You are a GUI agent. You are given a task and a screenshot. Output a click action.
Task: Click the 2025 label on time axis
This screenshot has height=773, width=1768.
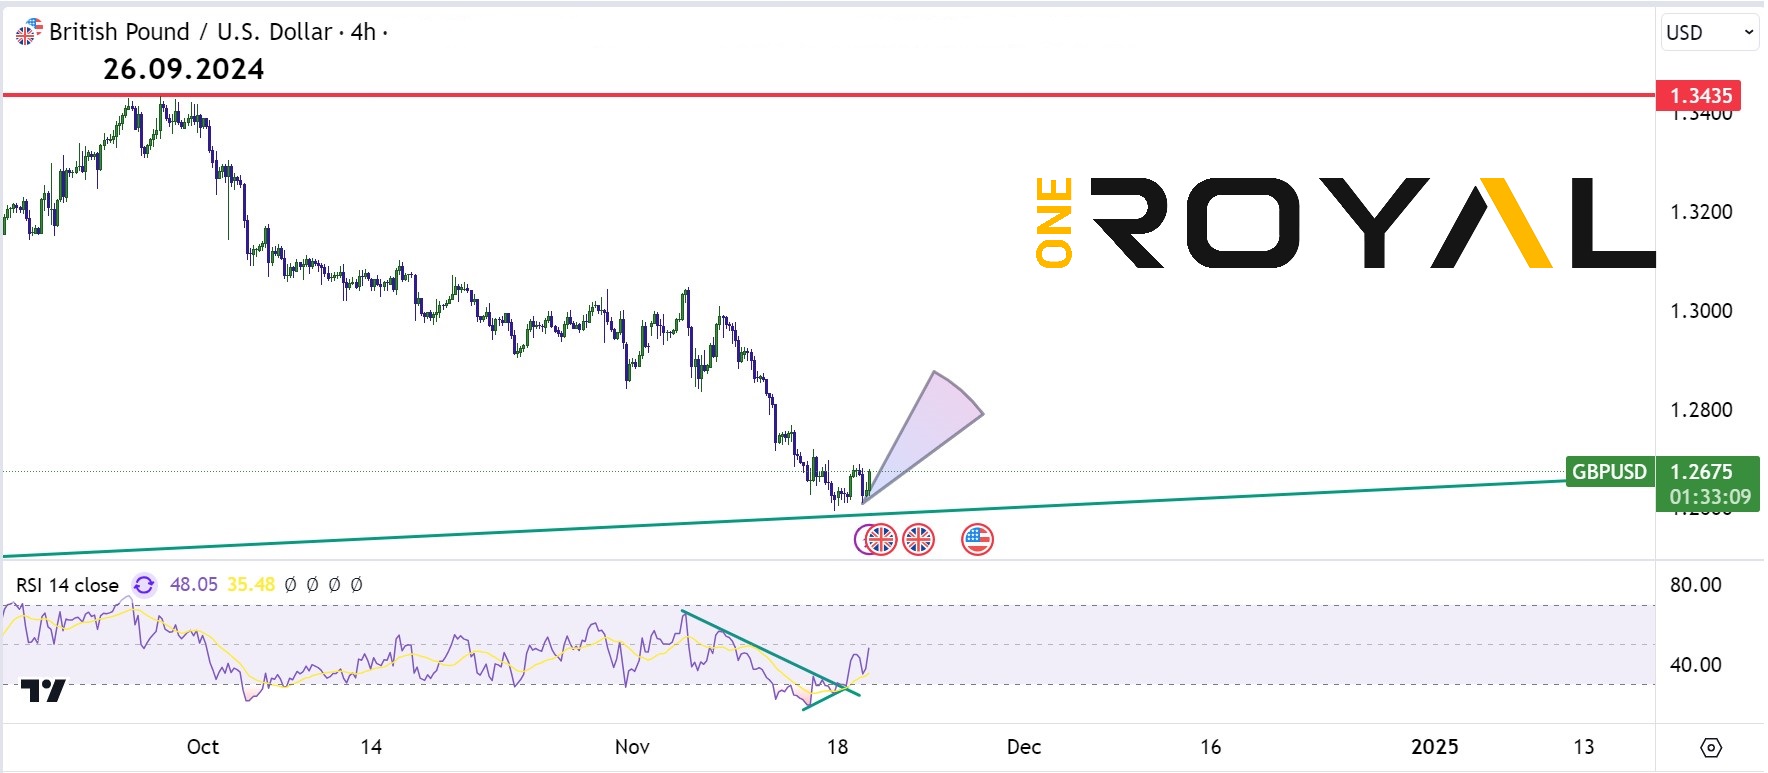[1434, 747]
